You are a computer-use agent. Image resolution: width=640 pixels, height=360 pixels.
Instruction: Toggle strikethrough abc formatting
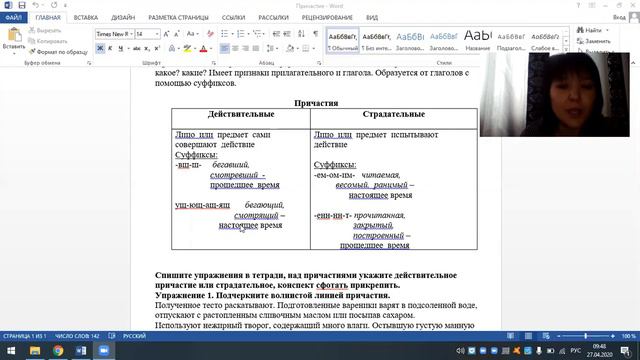pos(137,49)
